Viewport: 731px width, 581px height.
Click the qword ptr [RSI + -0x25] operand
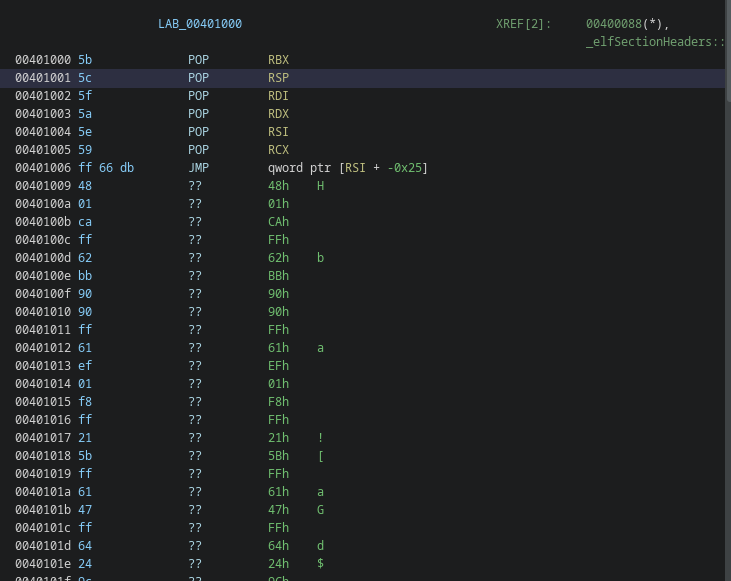pos(347,168)
